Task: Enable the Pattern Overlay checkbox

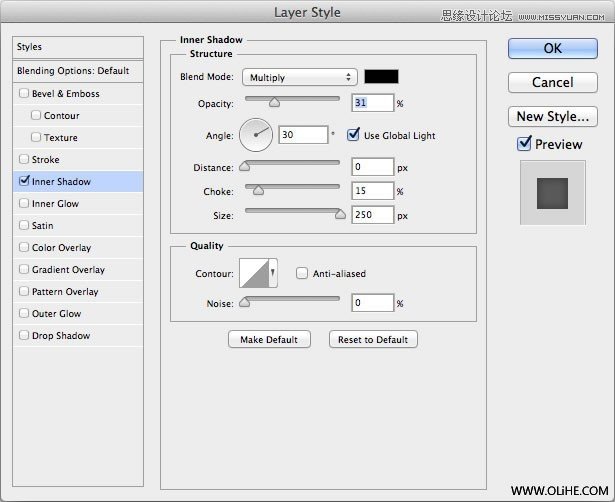Action: coord(24,291)
